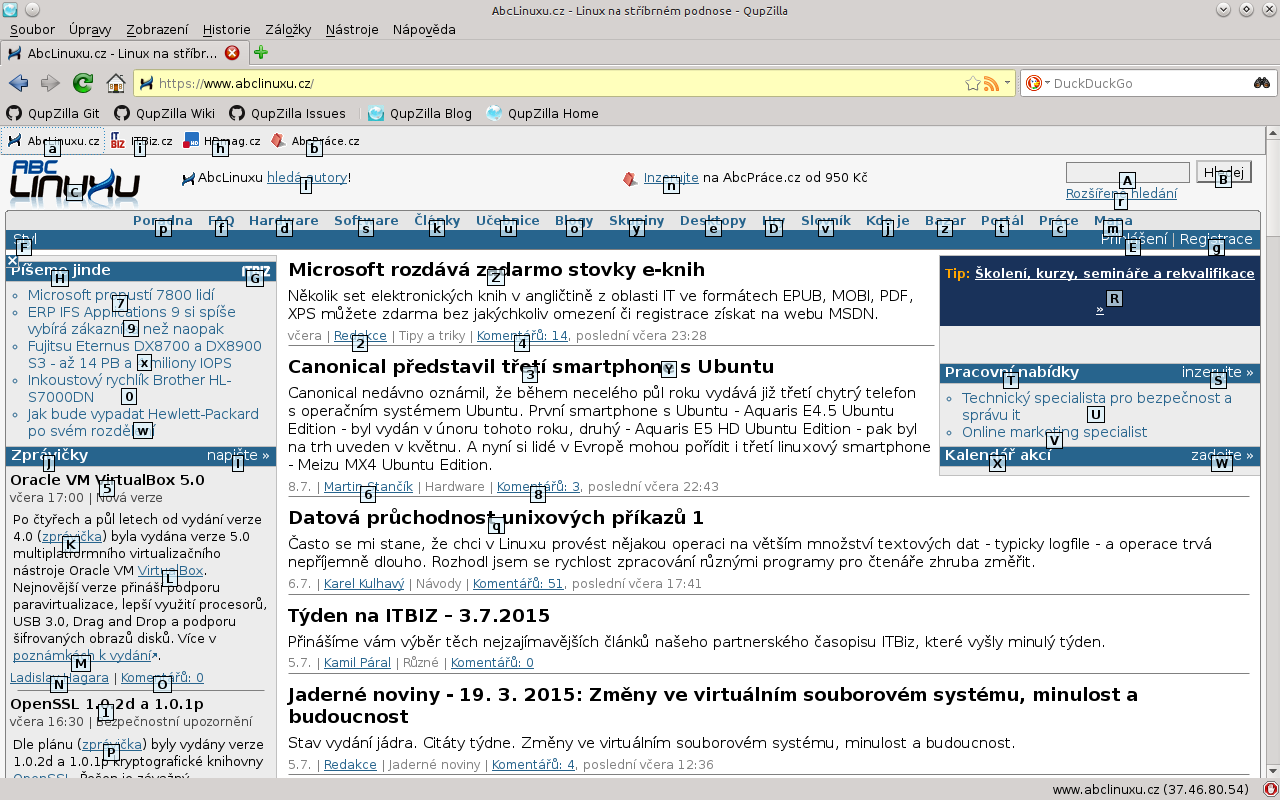Open the Desktopy navigation link

(x=713, y=221)
